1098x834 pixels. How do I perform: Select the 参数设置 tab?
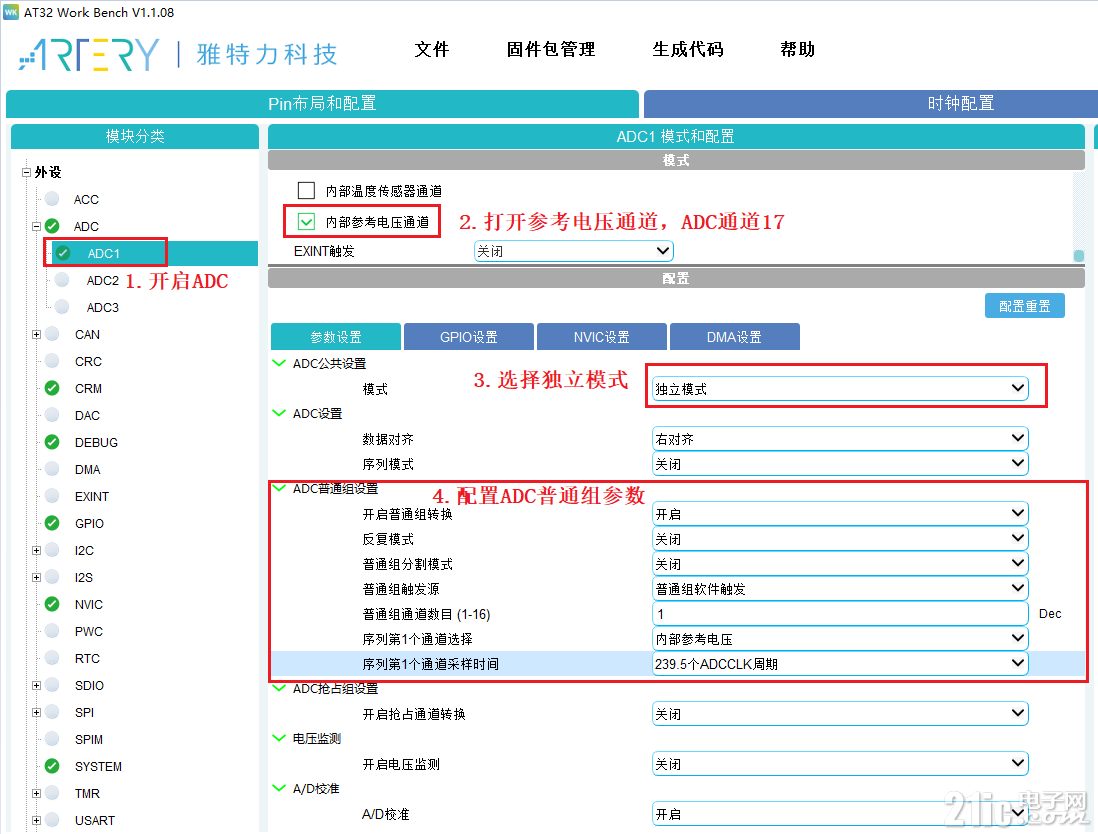tap(336, 337)
